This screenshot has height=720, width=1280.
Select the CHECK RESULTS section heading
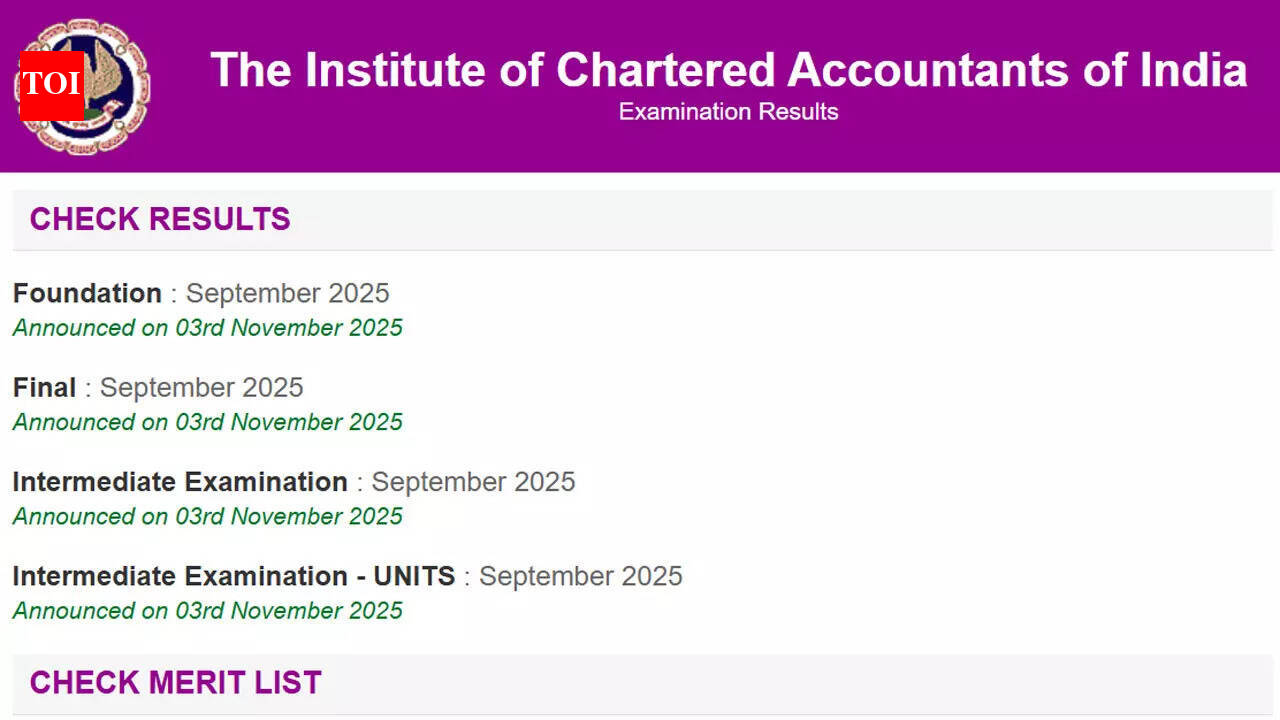click(x=160, y=219)
